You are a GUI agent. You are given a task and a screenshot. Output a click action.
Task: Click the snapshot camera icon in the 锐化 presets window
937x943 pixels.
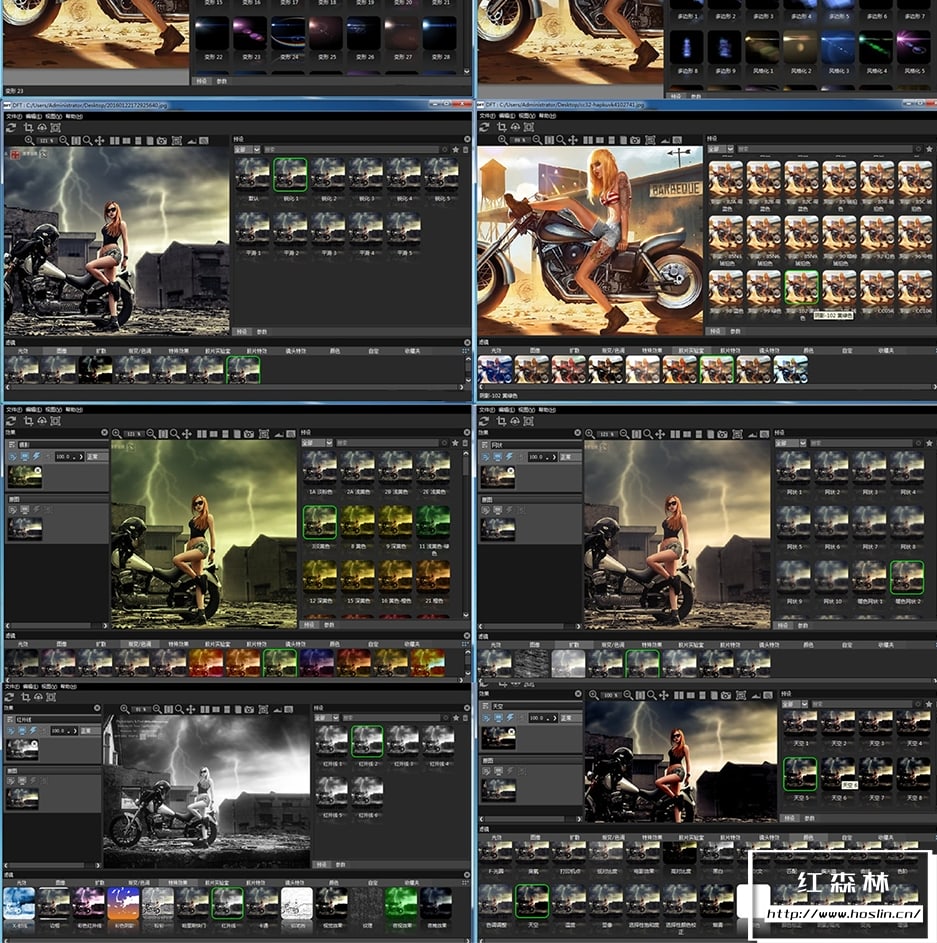[161, 140]
